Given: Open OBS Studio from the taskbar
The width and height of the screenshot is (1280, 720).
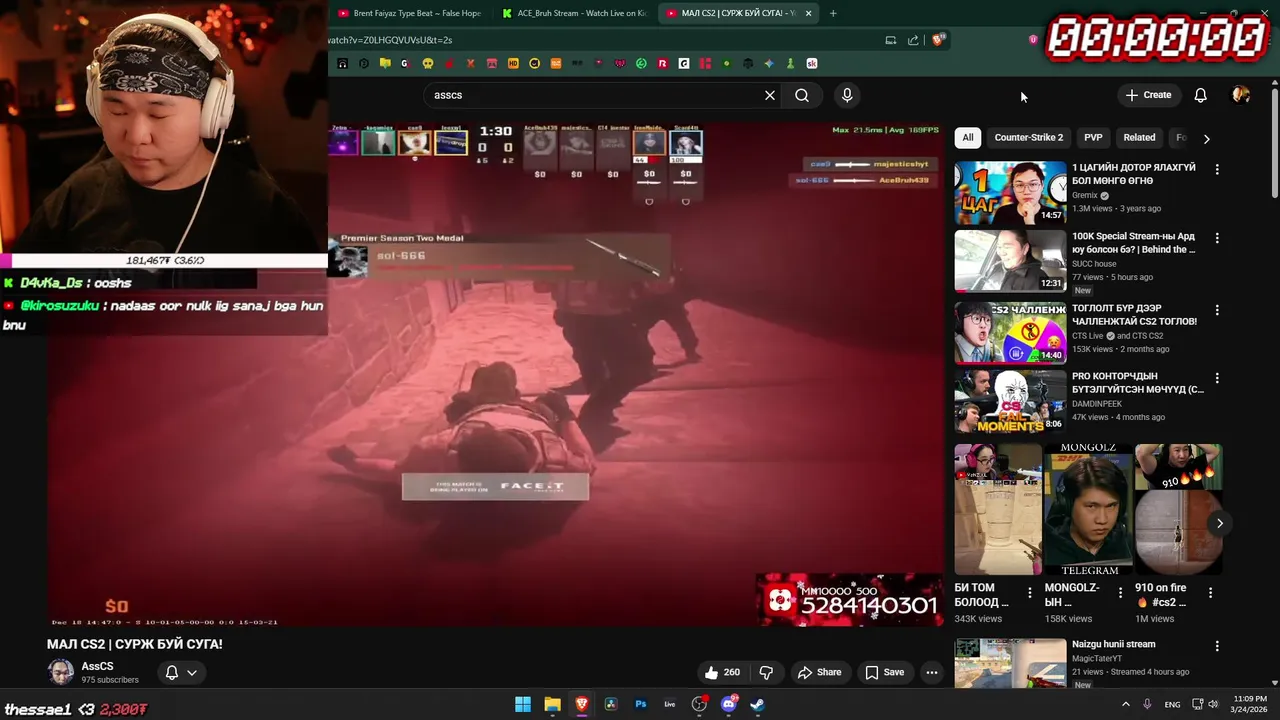Looking at the screenshot, I should [699, 704].
